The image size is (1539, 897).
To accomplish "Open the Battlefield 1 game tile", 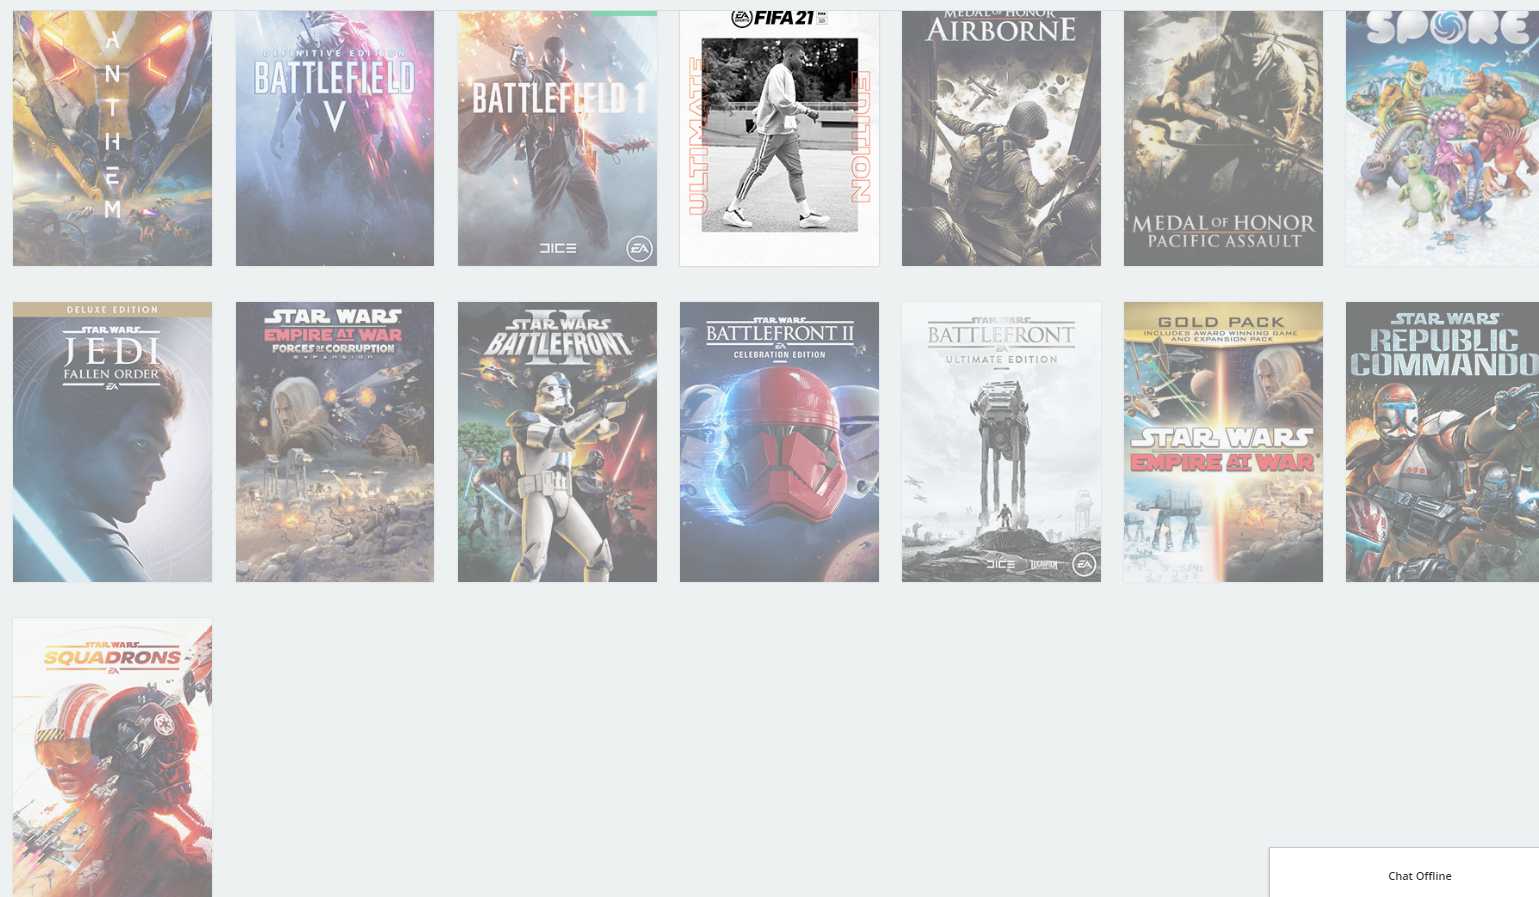I will pyautogui.click(x=557, y=138).
